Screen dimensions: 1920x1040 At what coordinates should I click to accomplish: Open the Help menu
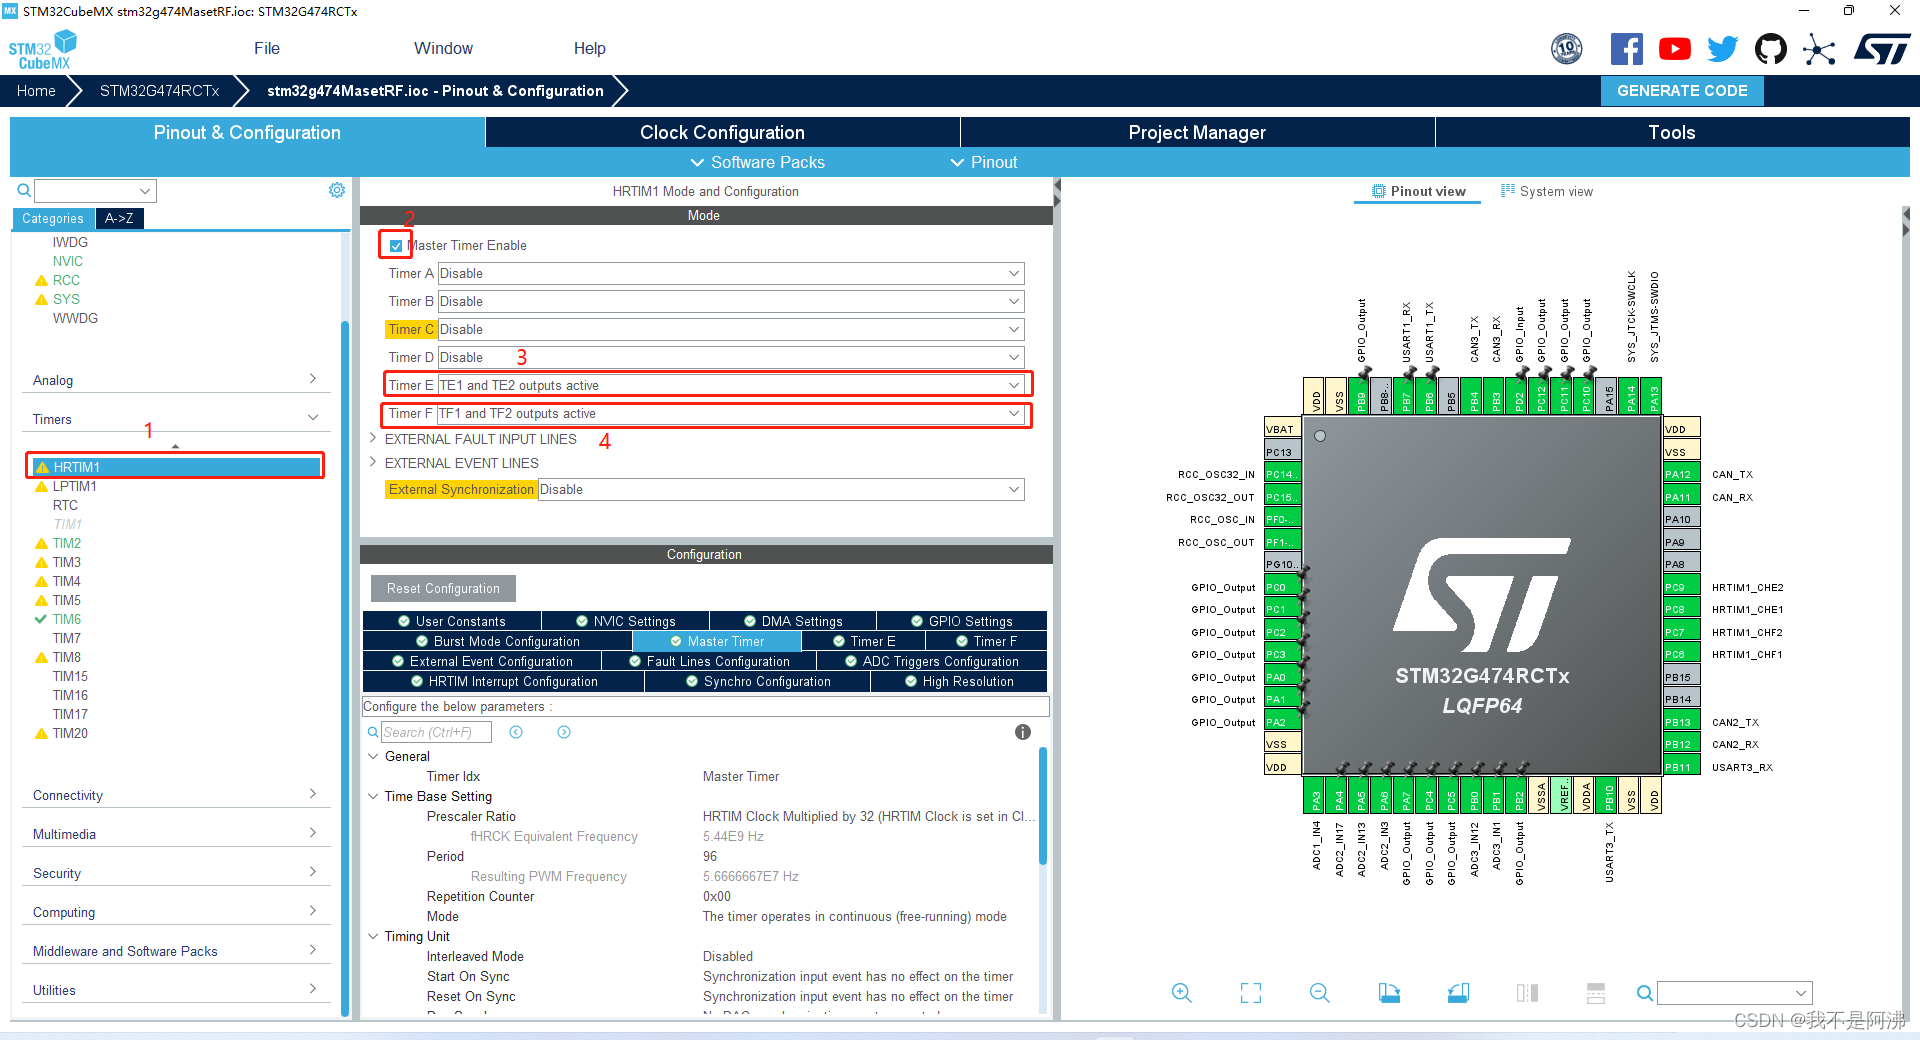(589, 49)
